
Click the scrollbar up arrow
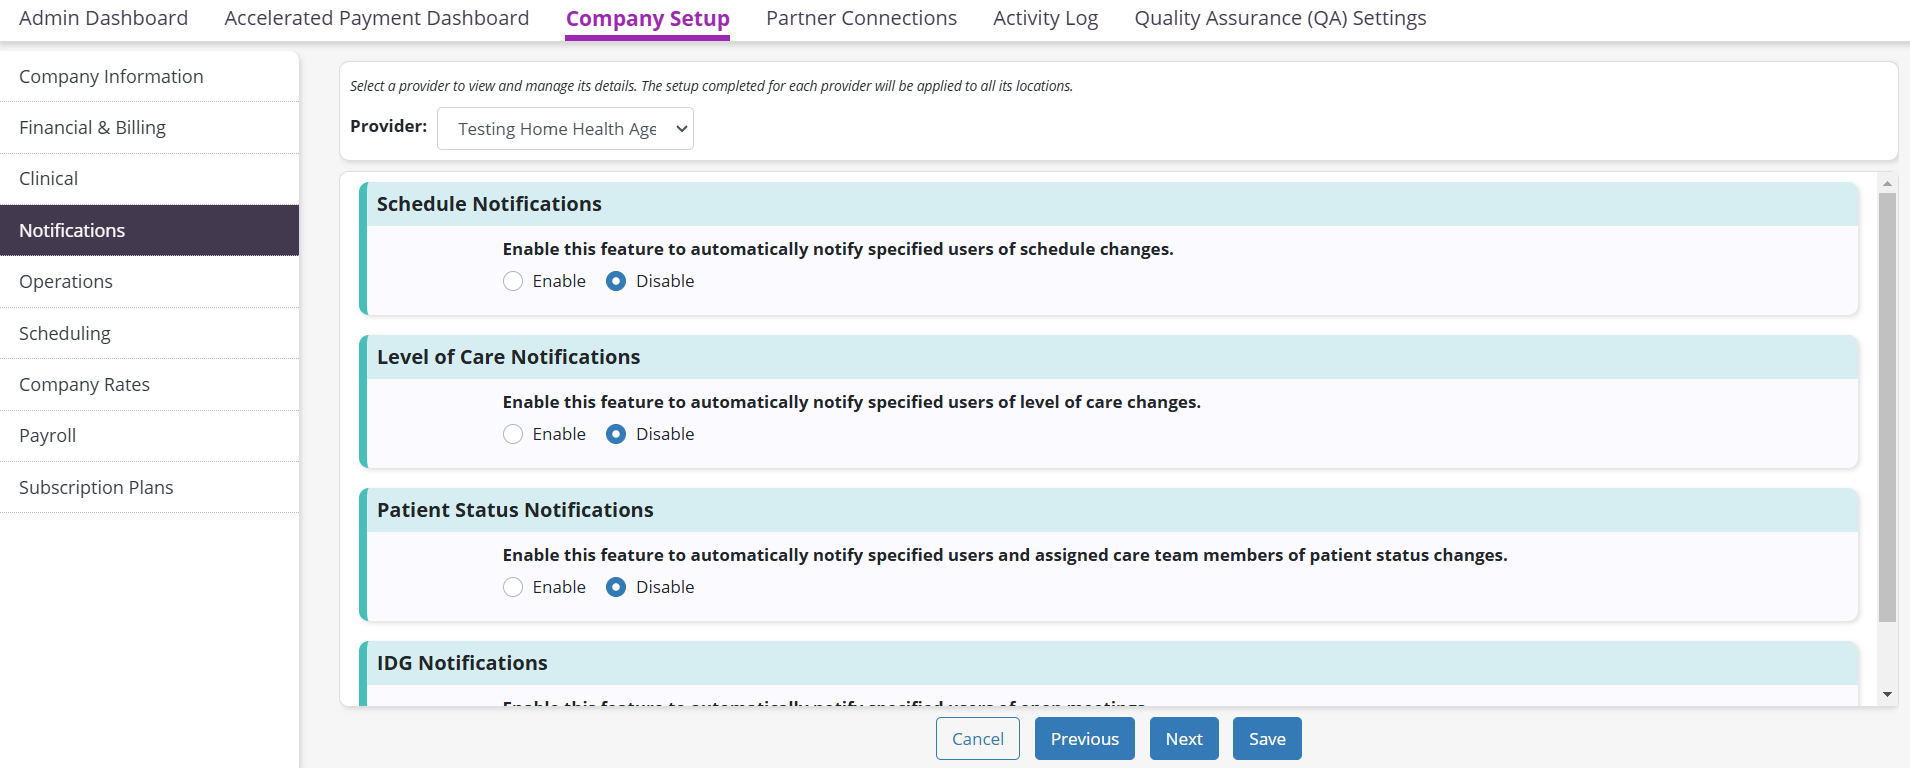(1887, 184)
